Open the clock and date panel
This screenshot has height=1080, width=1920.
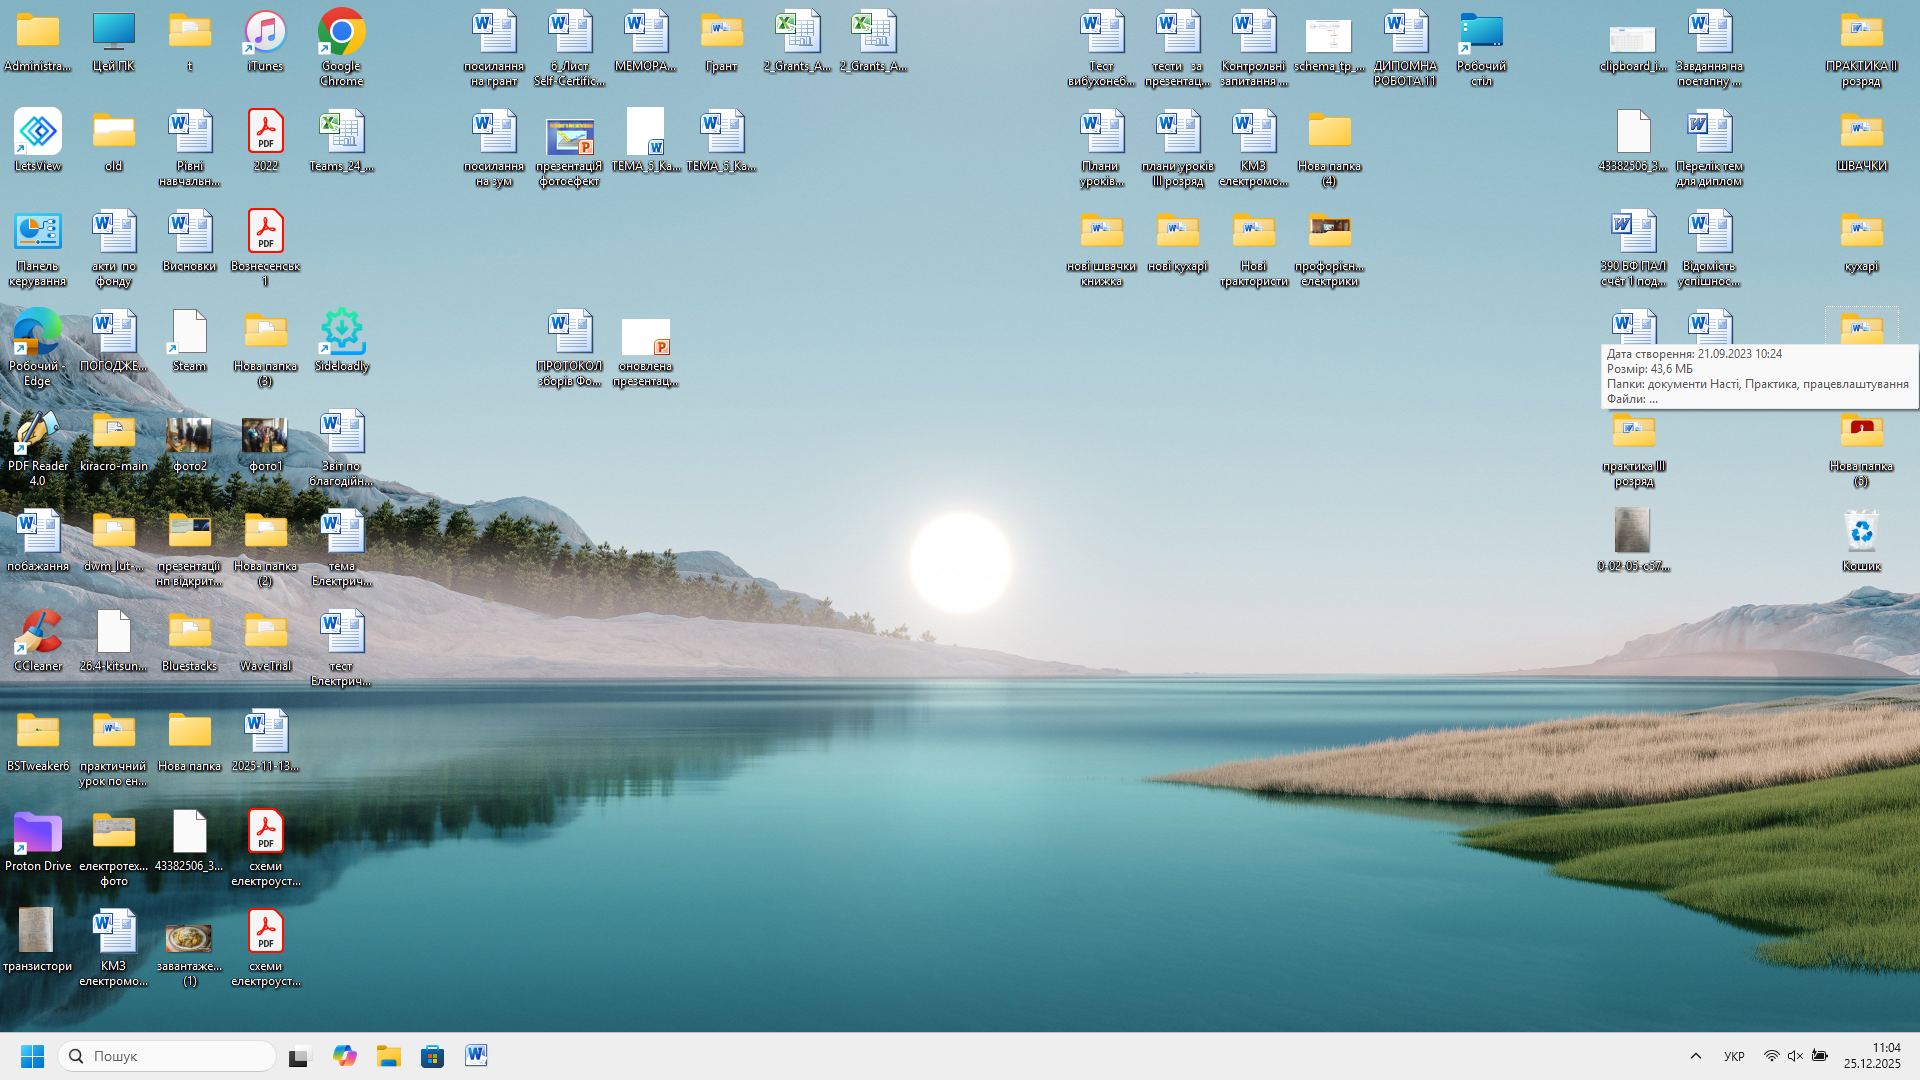(1872, 1056)
